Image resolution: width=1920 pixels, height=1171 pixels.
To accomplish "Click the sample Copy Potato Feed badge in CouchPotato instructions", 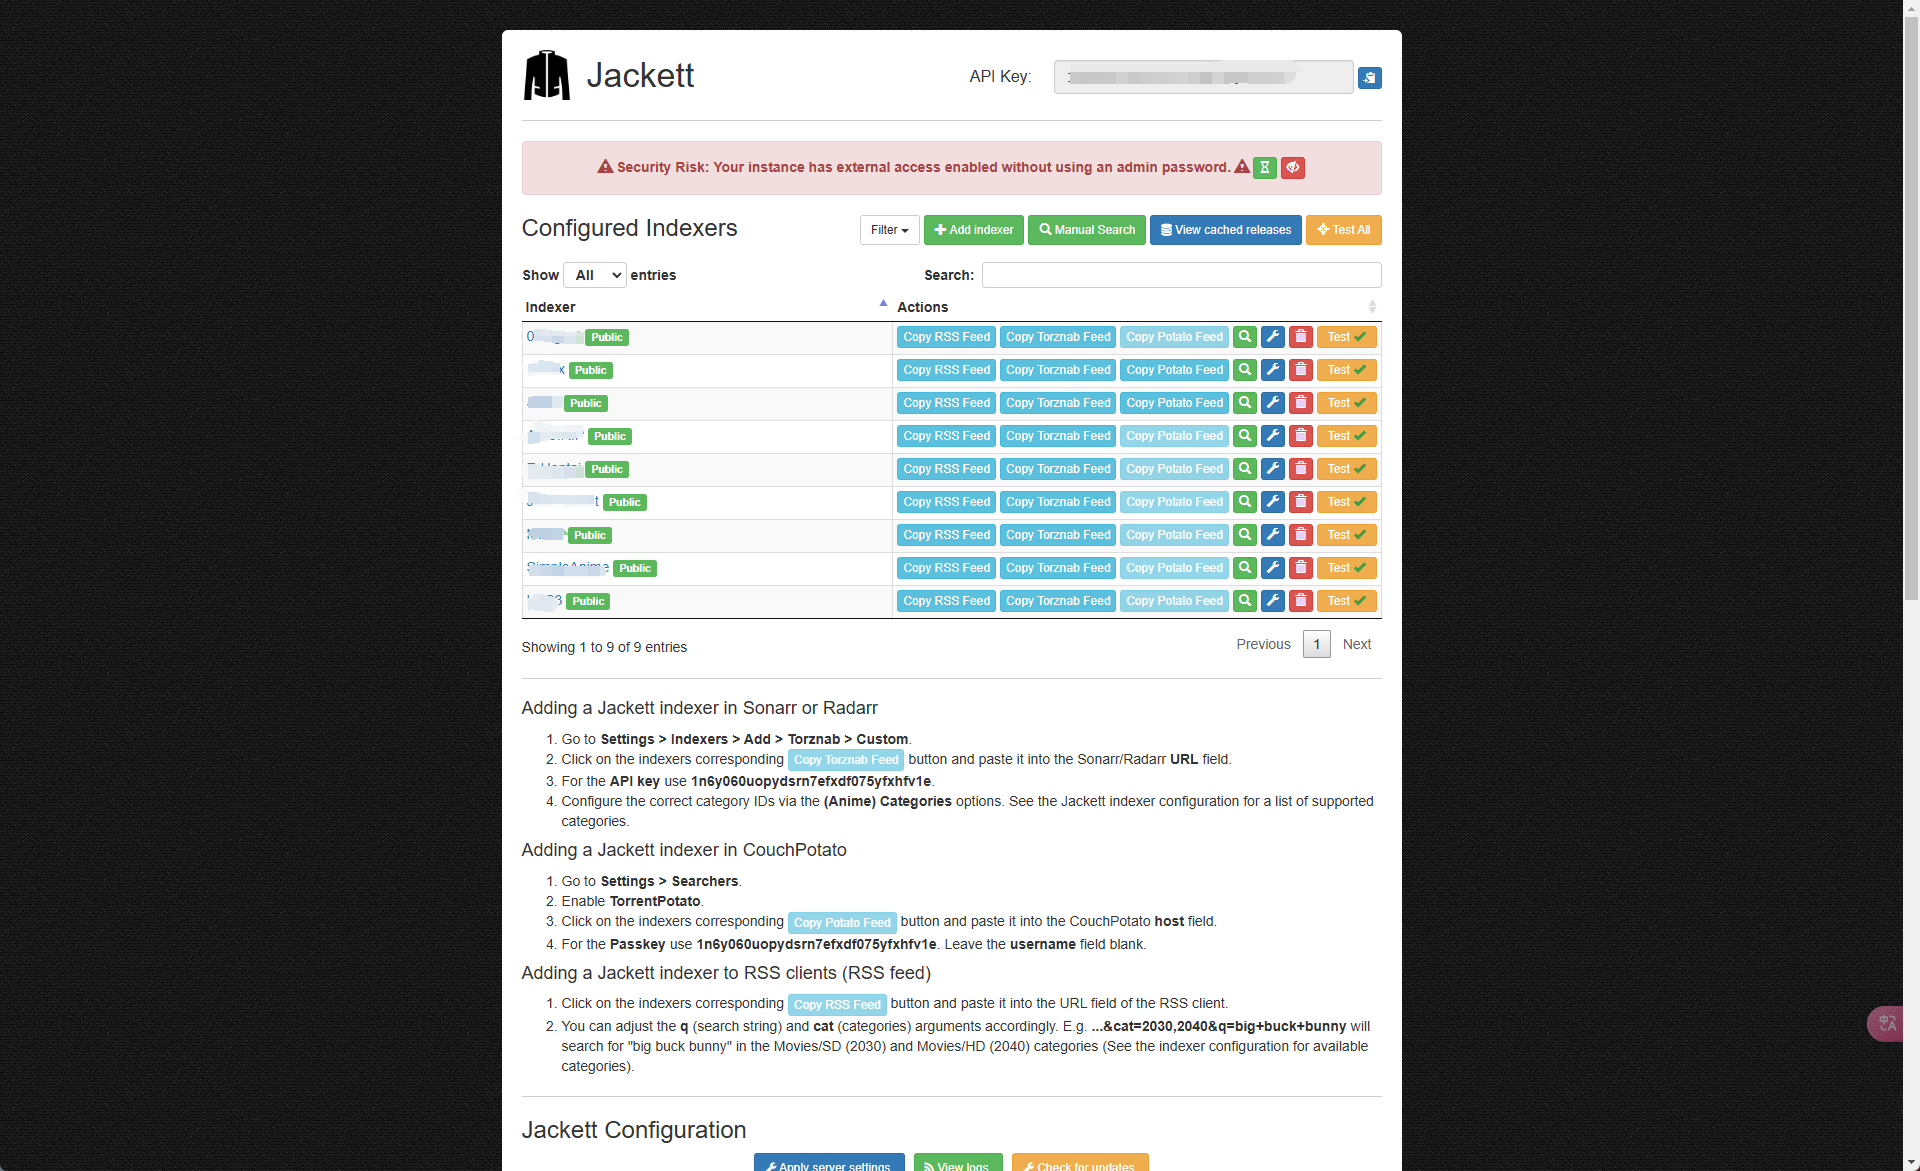I will pos(842,922).
